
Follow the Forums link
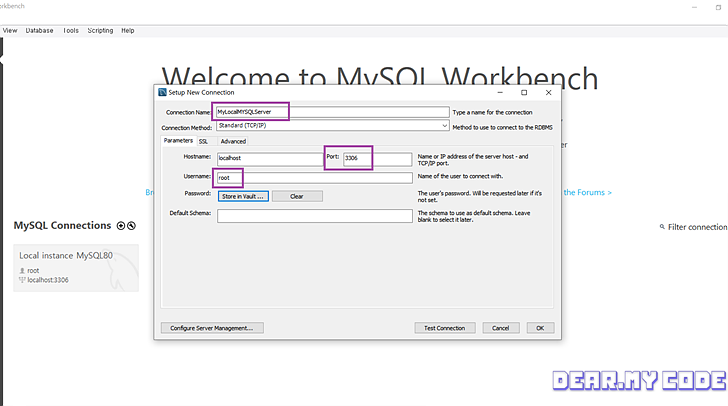(x=588, y=192)
